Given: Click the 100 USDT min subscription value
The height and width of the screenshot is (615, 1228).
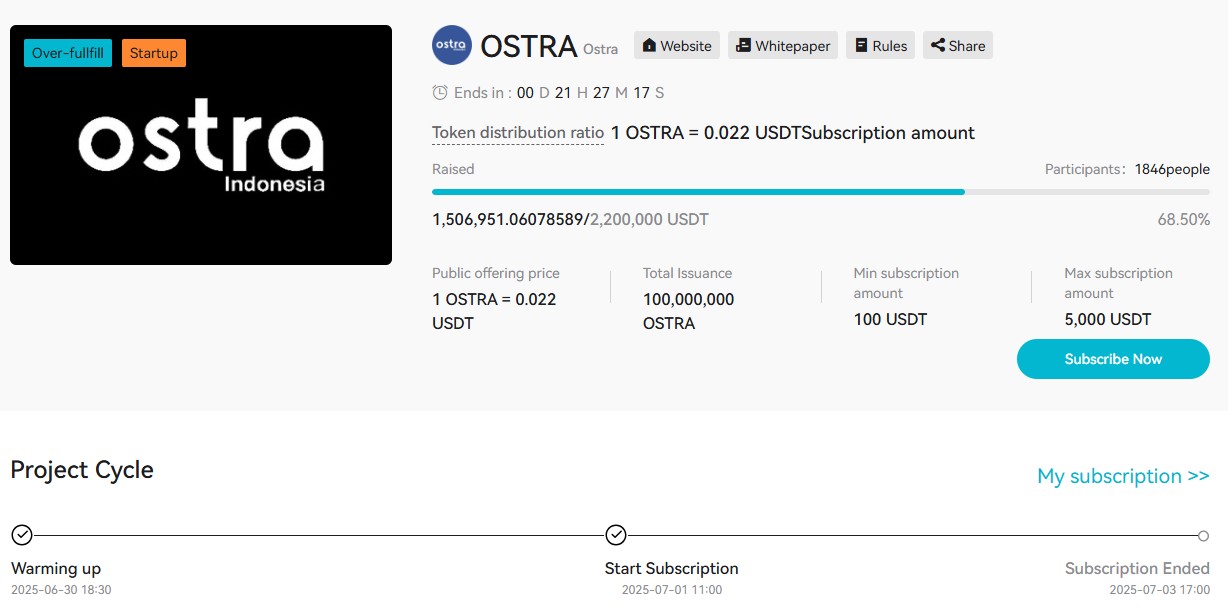Looking at the screenshot, I should tap(890, 319).
